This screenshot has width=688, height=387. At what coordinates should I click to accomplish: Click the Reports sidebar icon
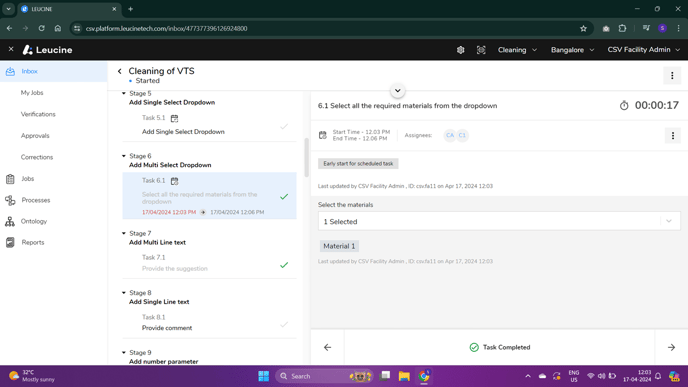10,242
